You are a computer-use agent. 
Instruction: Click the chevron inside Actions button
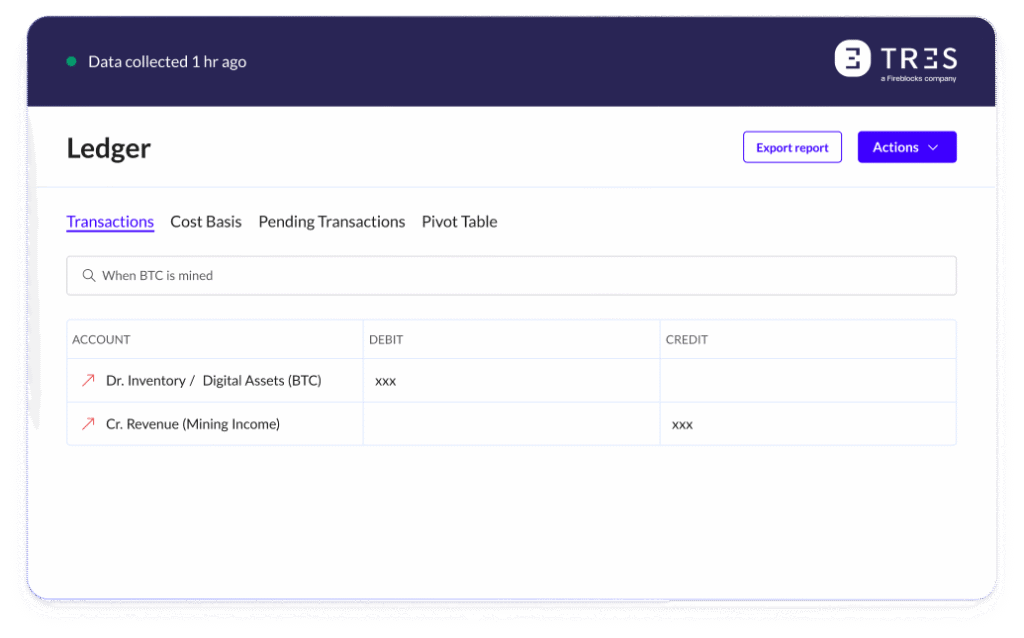[933, 147]
